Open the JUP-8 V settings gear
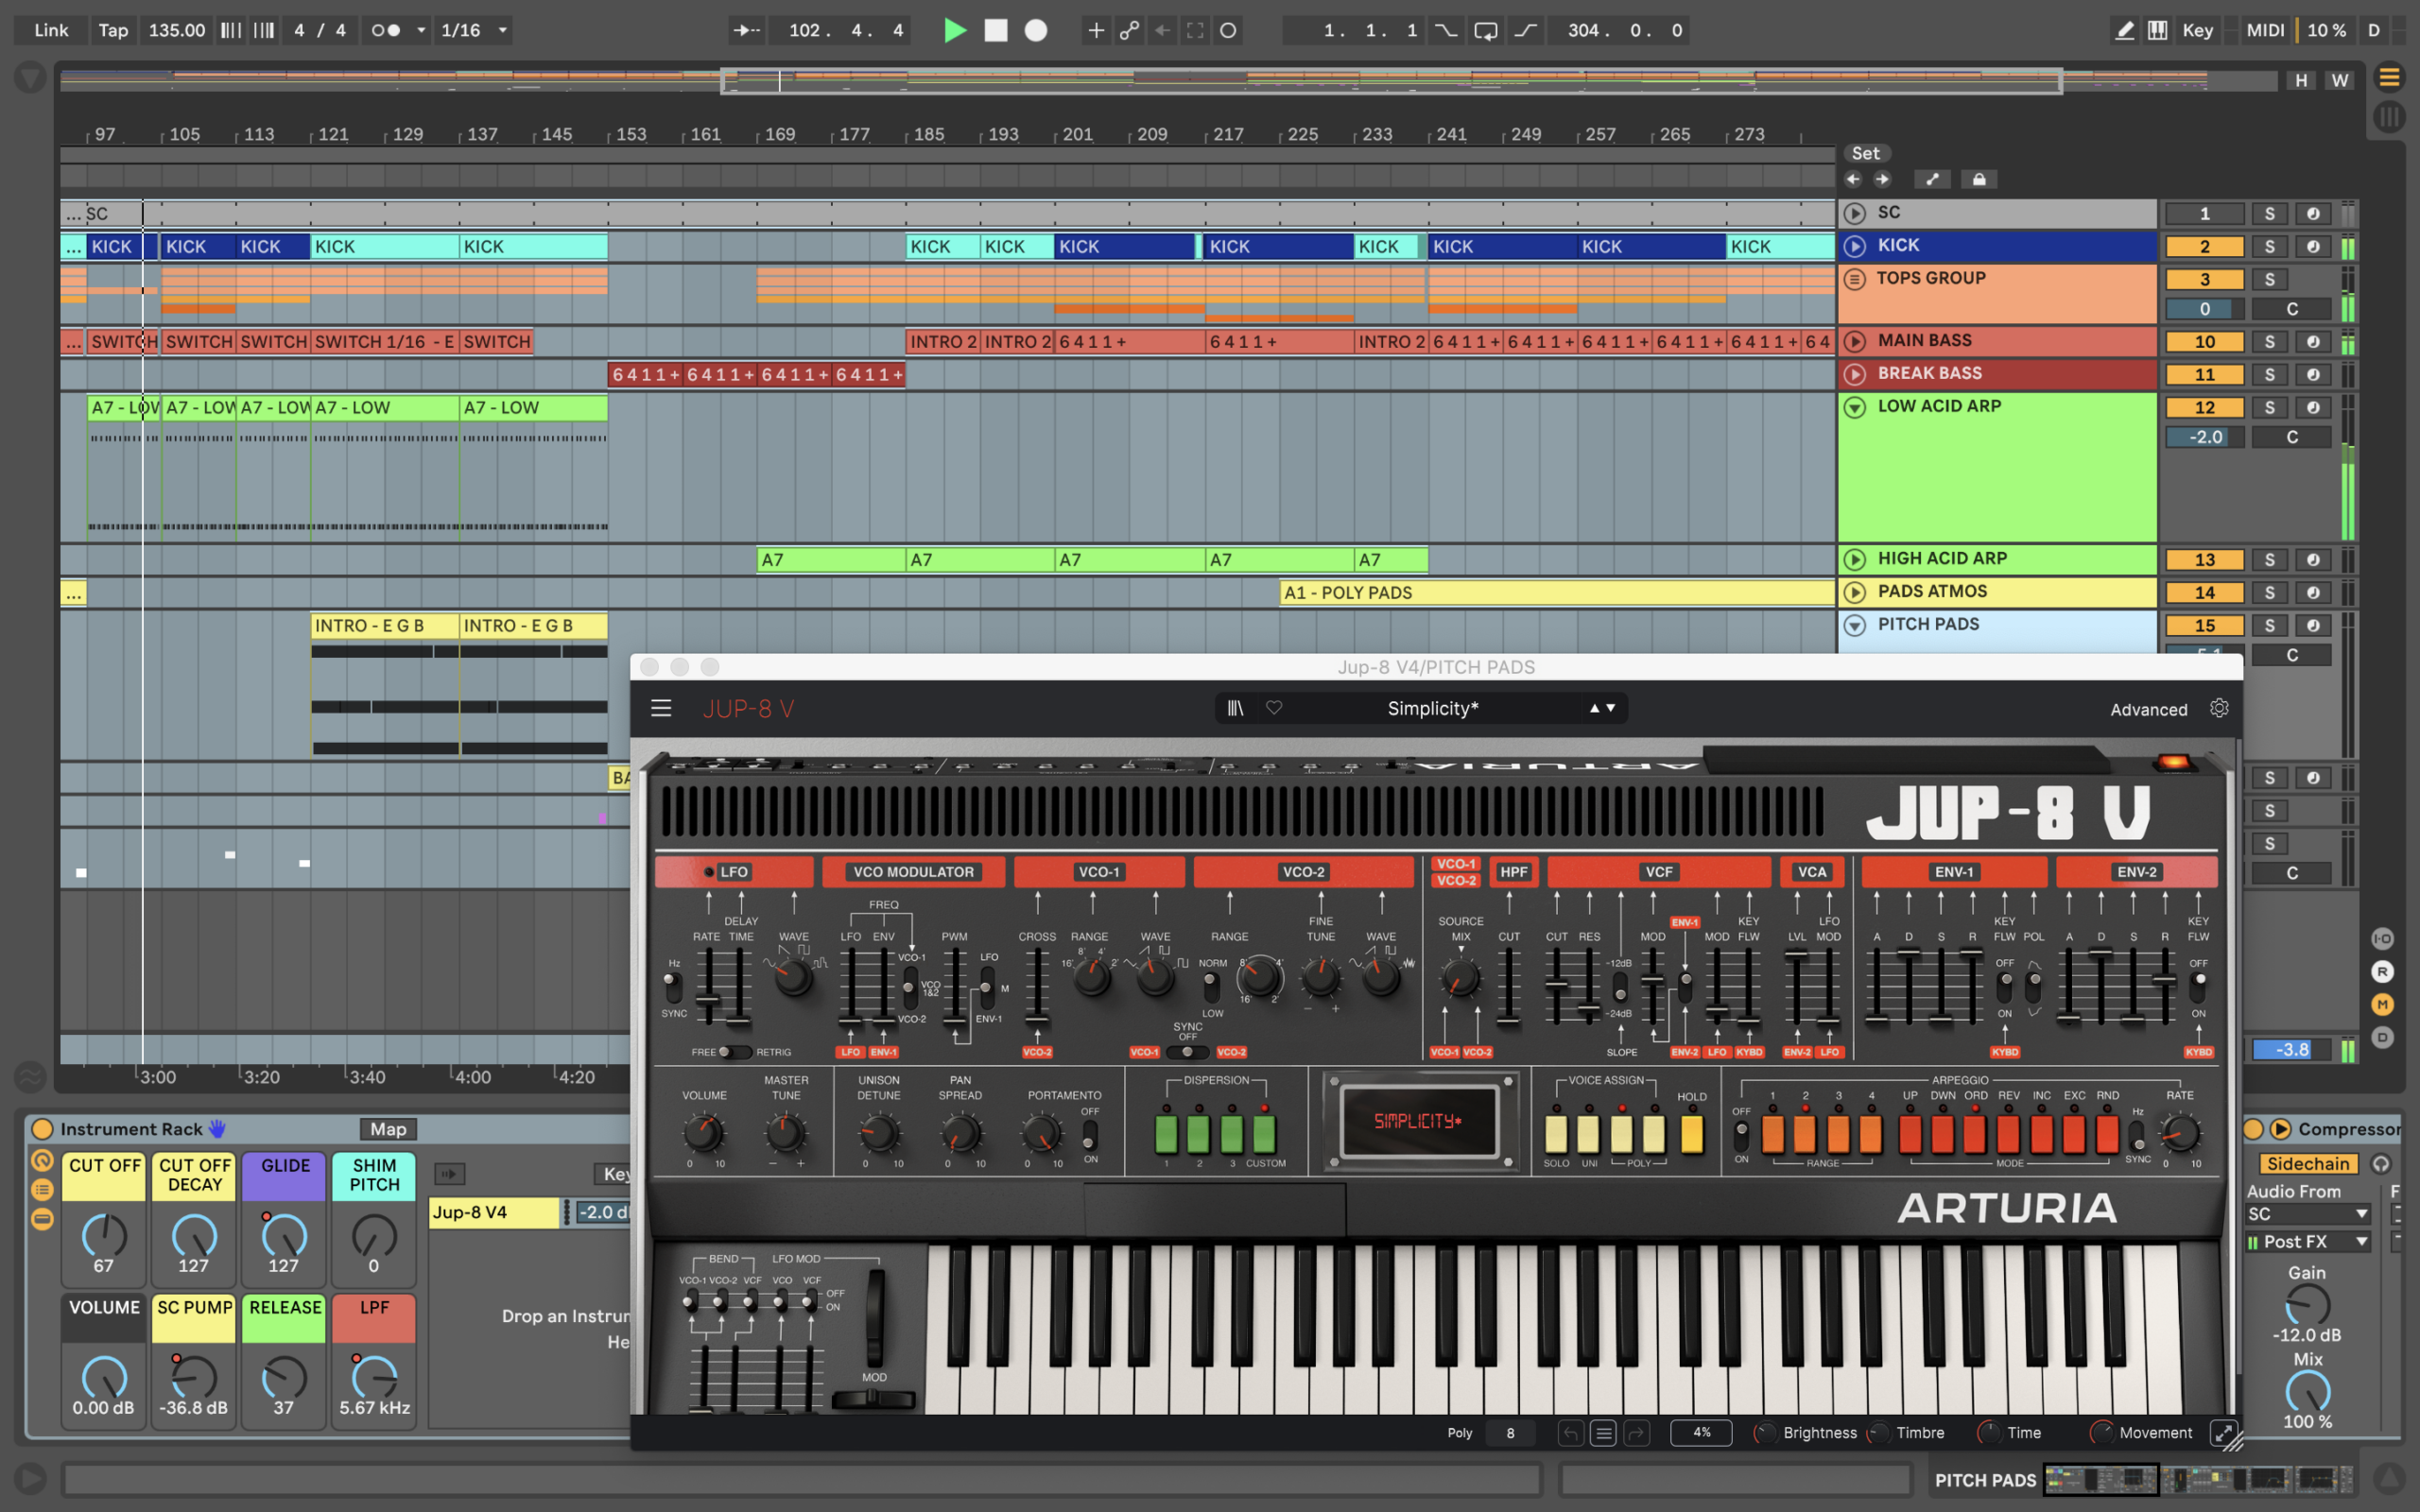The image size is (2420, 1512). (2219, 708)
